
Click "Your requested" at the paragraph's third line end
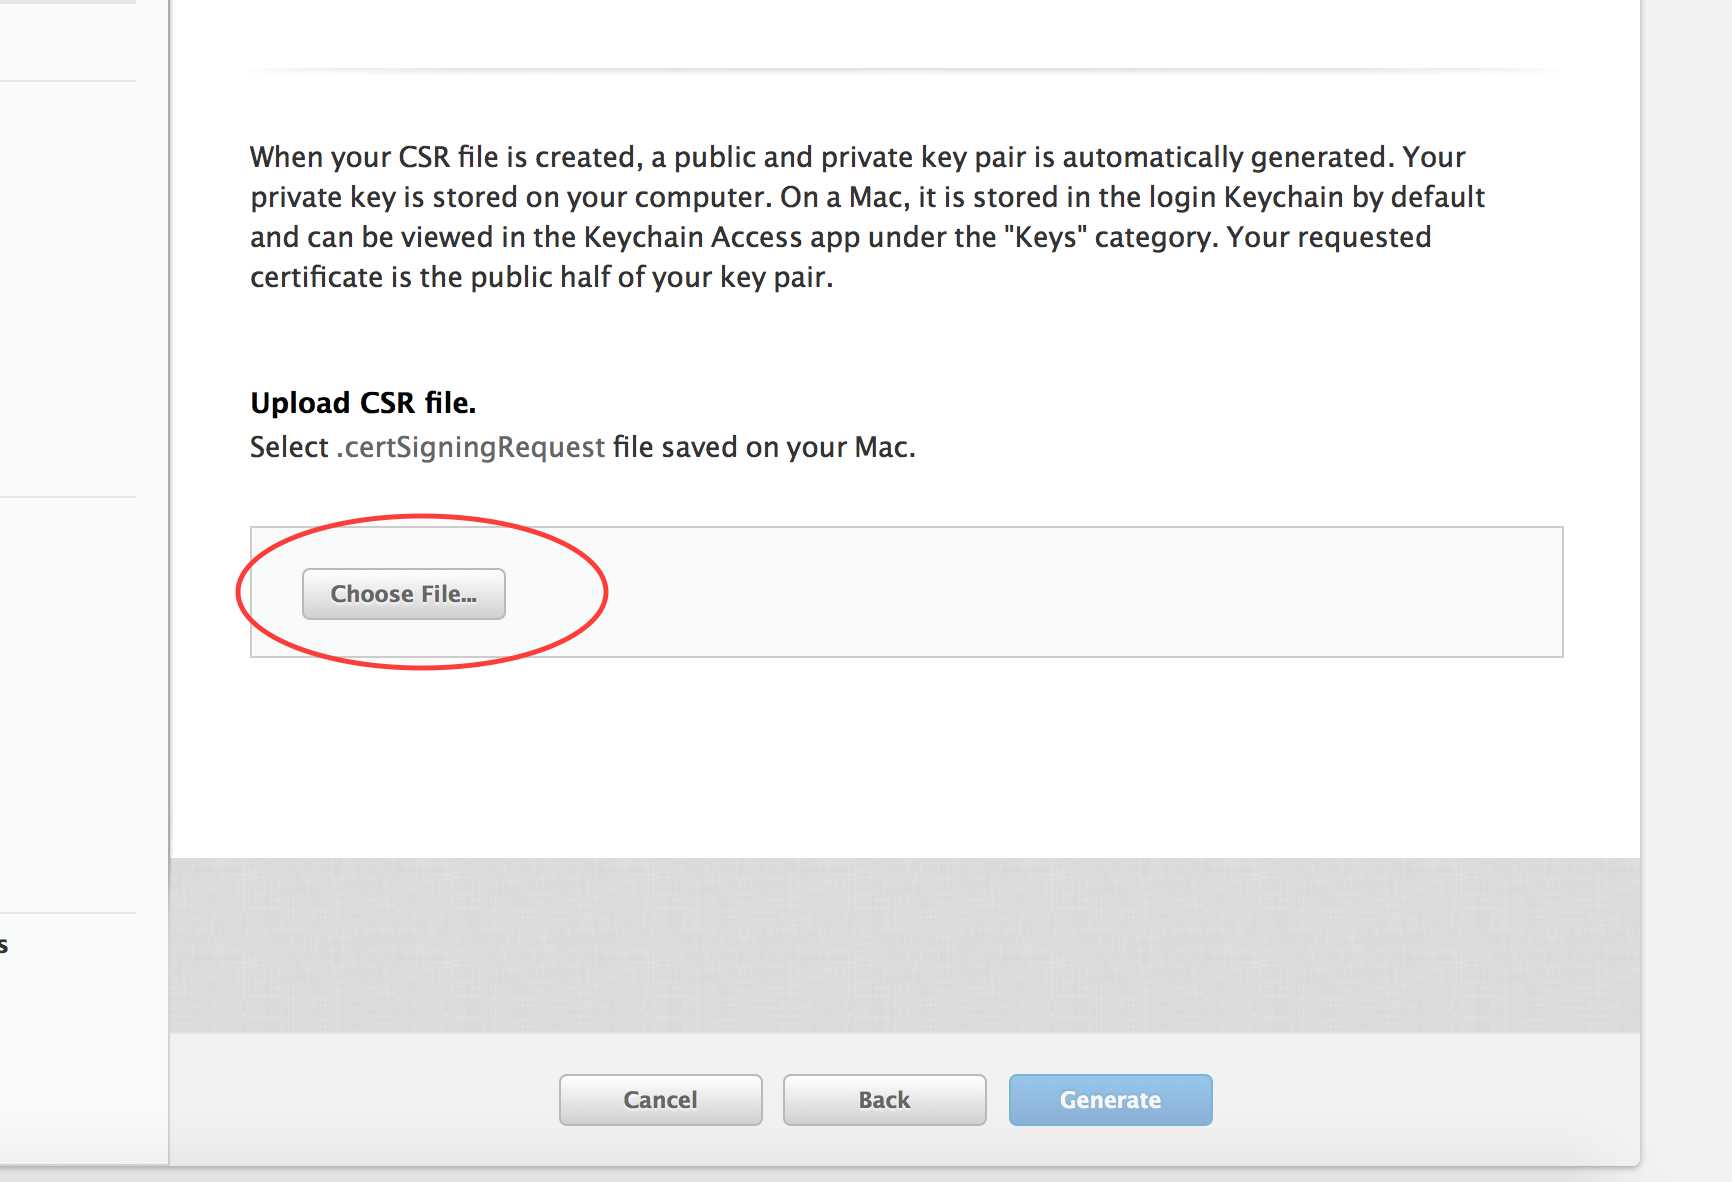click(x=1329, y=237)
